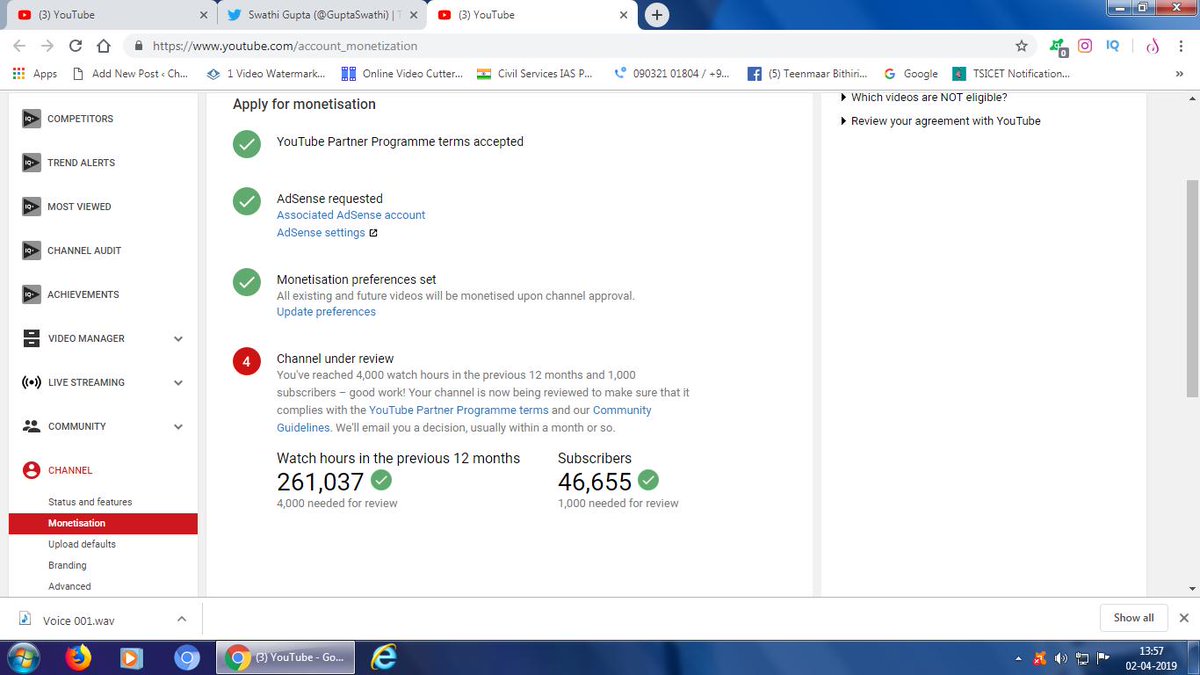Close the downloads bar
This screenshot has height=675, width=1200.
(x=1184, y=618)
